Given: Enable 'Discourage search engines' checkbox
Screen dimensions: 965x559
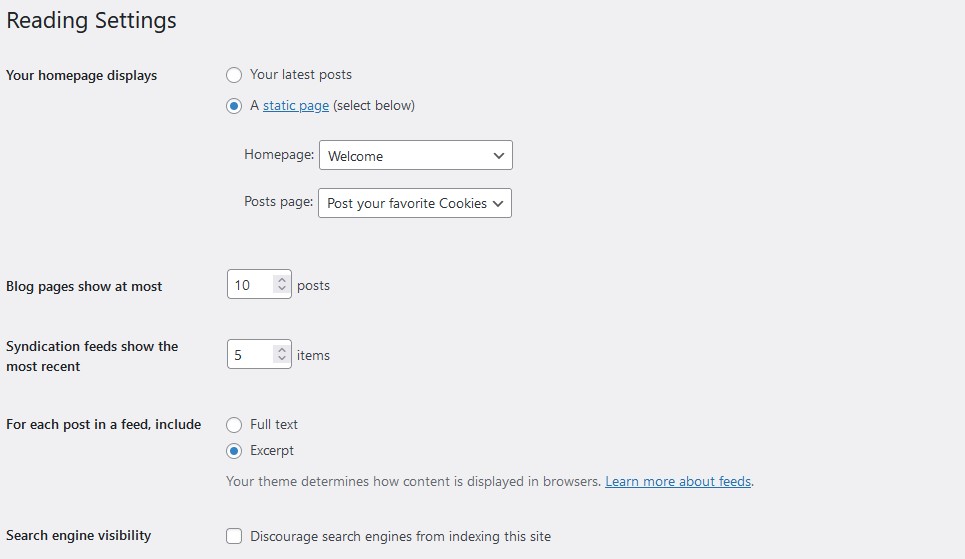Looking at the screenshot, I should [x=234, y=536].
